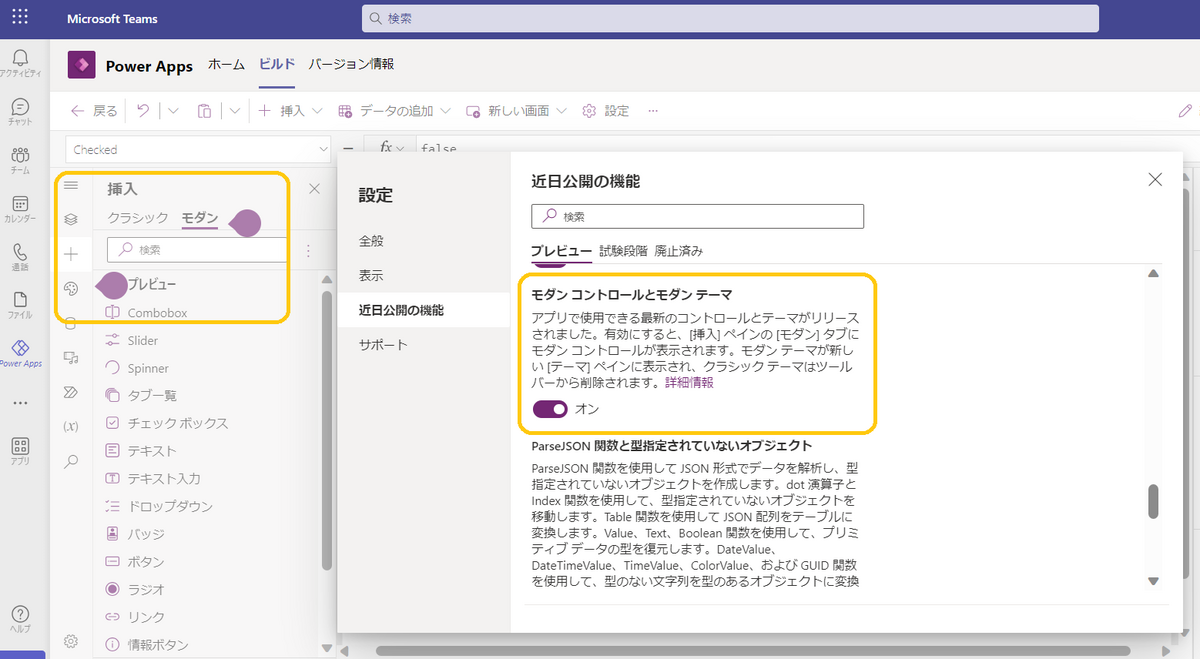
Task: Open the Theme palette icon in rail
Action: click(70, 288)
